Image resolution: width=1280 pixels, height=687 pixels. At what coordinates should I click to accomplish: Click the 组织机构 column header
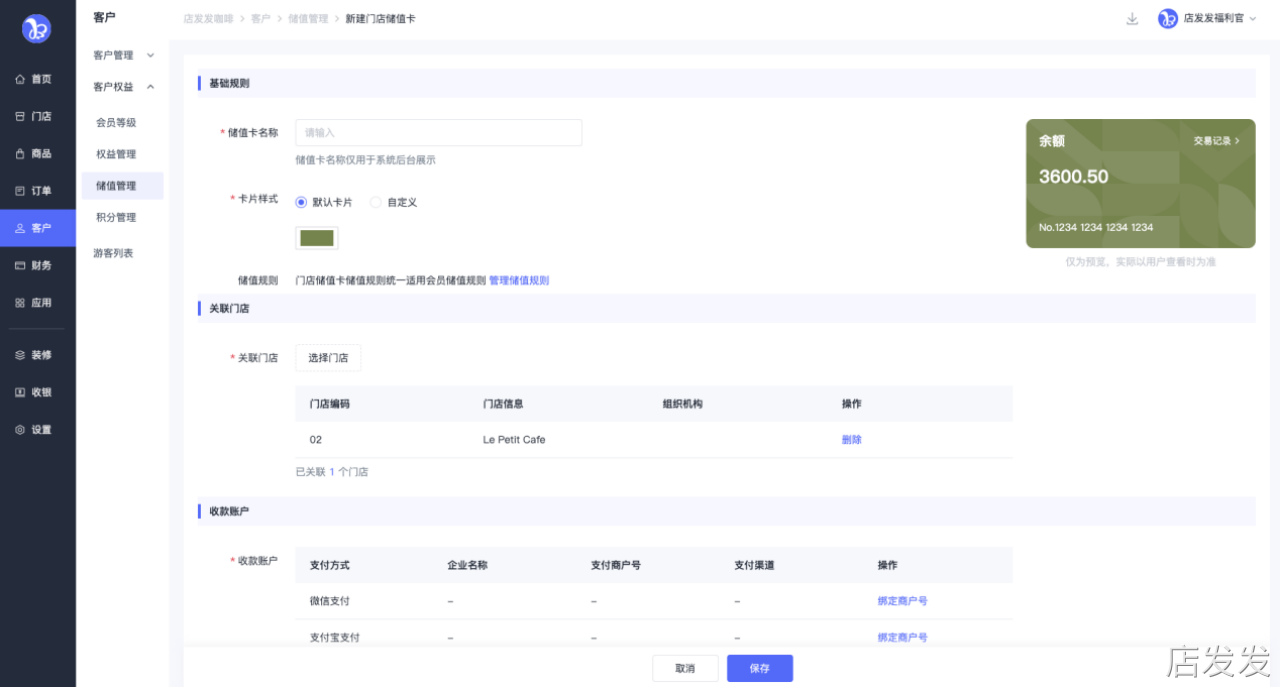coord(682,404)
